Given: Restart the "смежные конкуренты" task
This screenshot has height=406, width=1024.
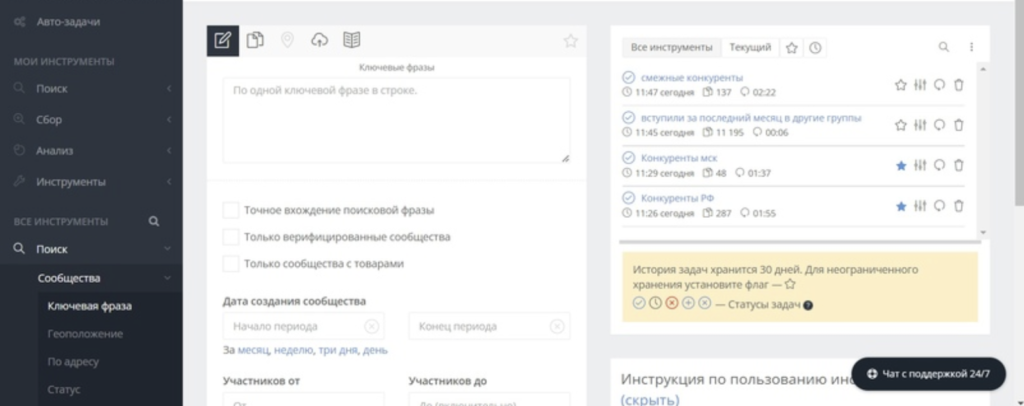Looking at the screenshot, I should coord(939,85).
